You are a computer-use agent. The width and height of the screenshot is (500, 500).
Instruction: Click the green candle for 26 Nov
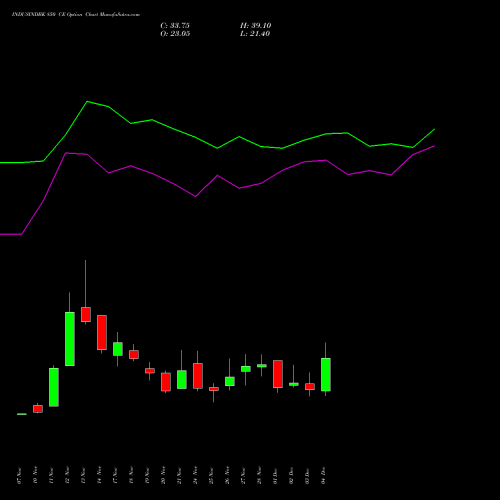coord(230,381)
